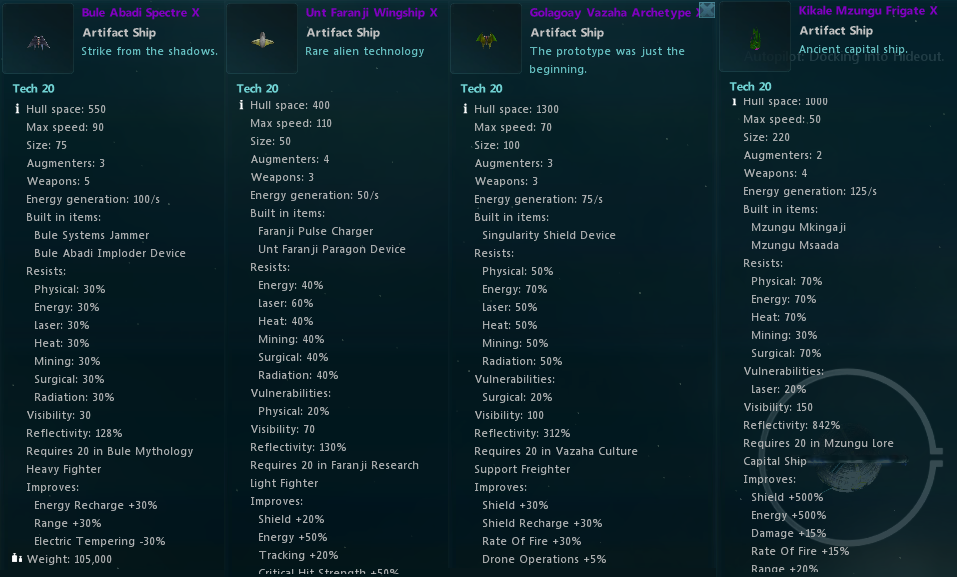Click info icon beside Hull space: 1300

[465, 109]
